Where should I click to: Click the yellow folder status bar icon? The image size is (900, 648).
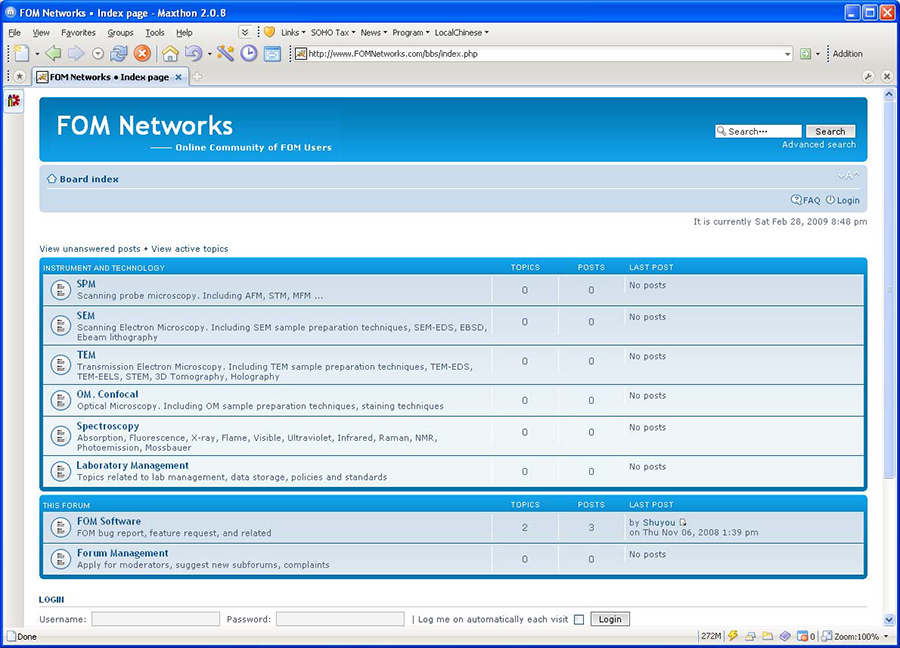click(x=767, y=636)
